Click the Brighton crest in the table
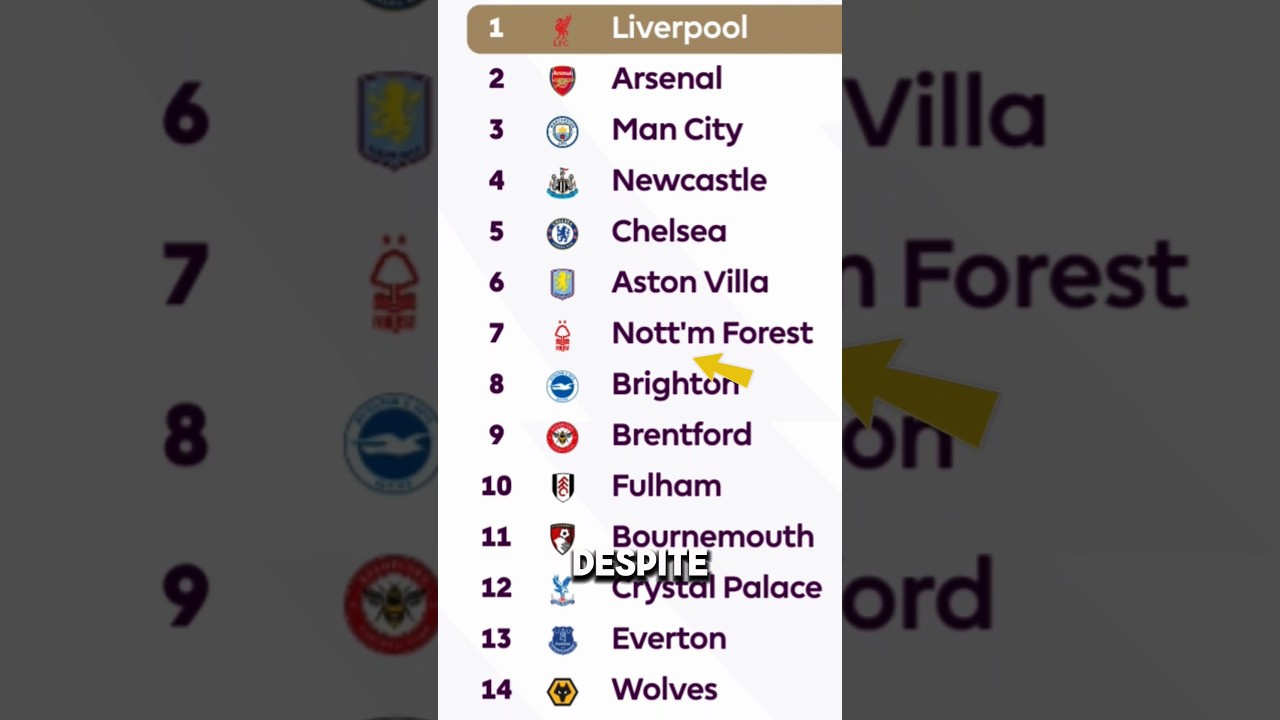Viewport: 1280px width, 720px height. coord(562,386)
